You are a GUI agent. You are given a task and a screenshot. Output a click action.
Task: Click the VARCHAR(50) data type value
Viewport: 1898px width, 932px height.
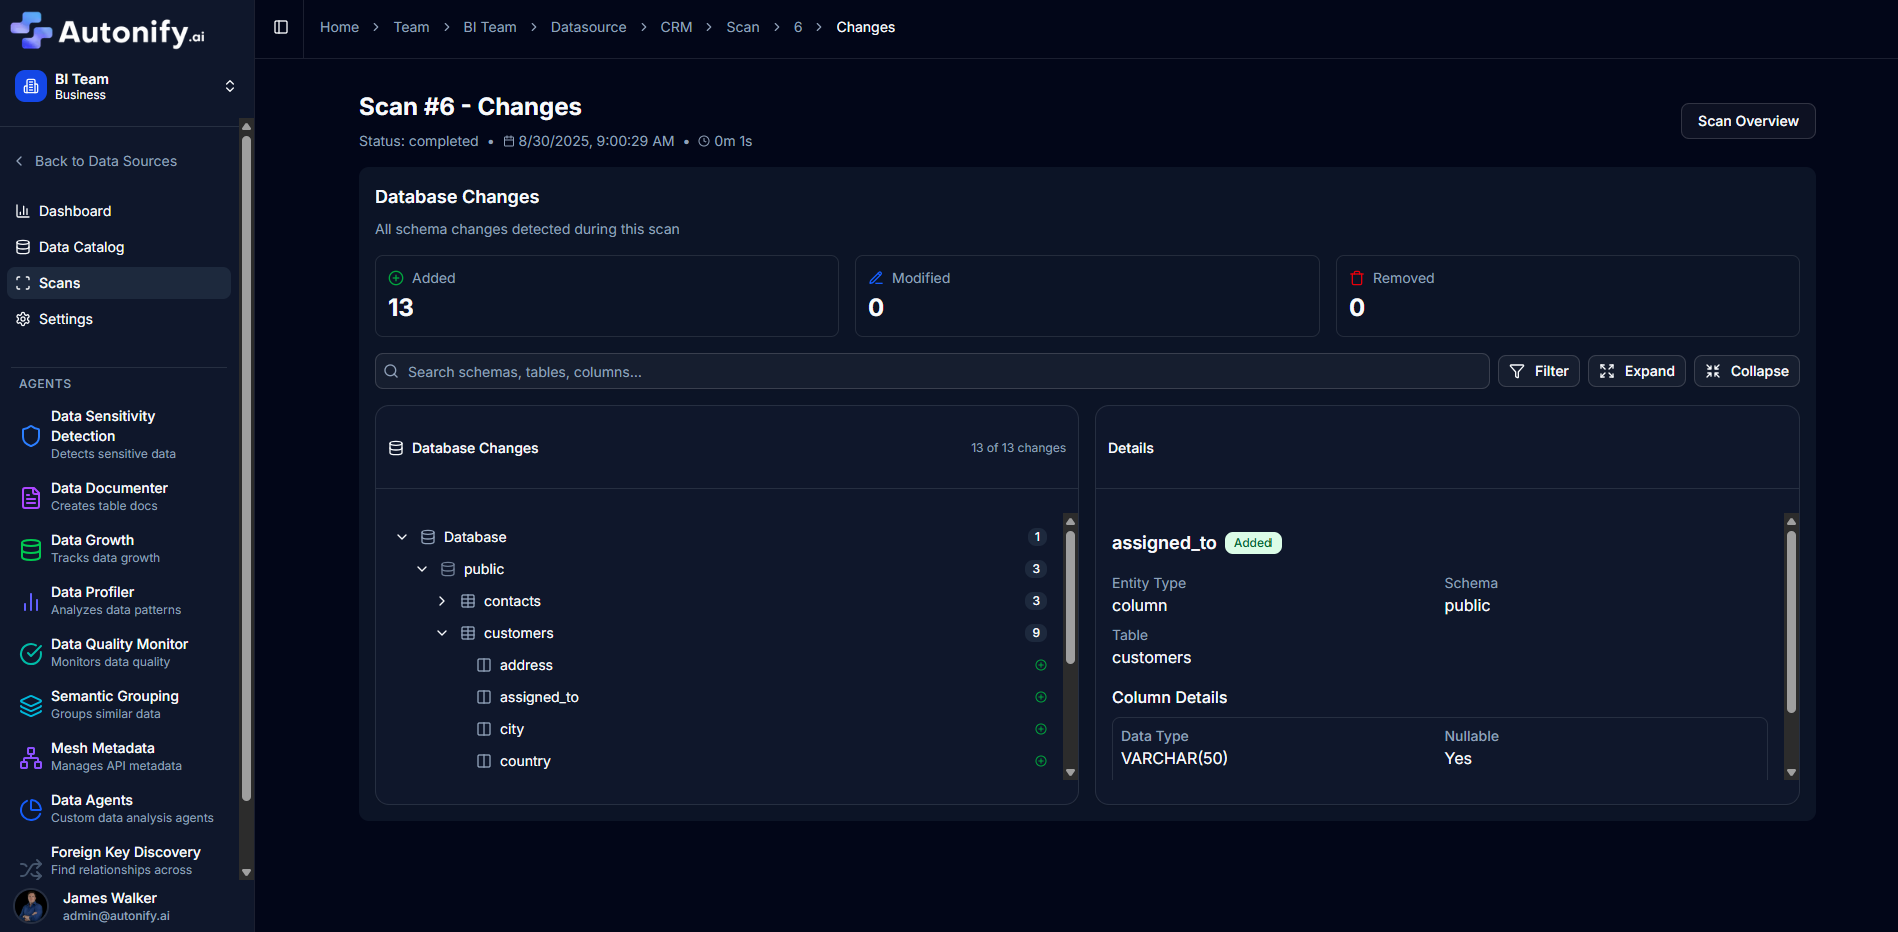pos(1174,759)
